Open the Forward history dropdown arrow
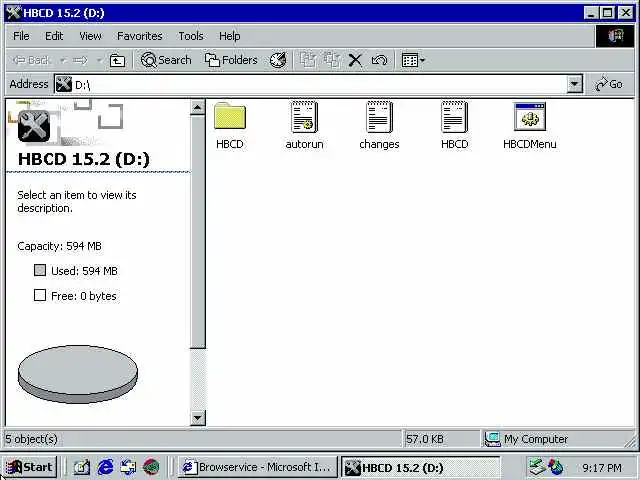 [99, 60]
